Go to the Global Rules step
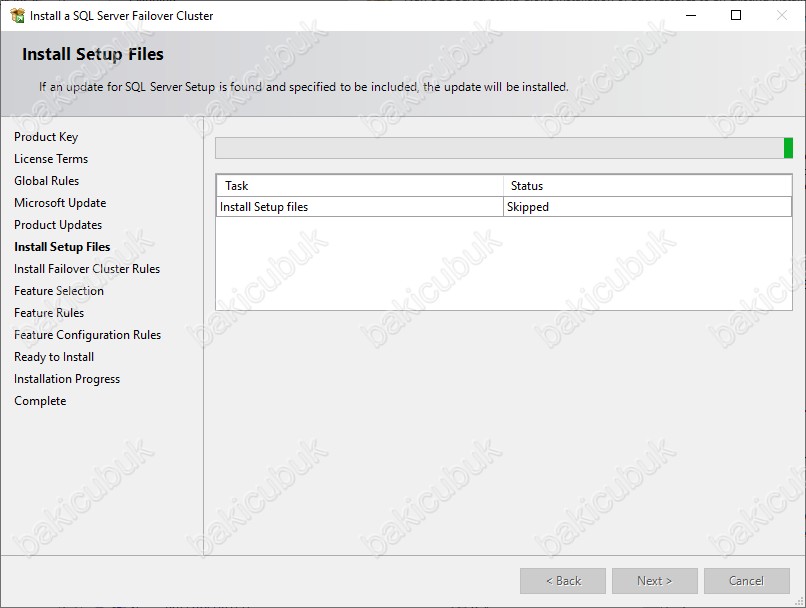 click(x=46, y=181)
